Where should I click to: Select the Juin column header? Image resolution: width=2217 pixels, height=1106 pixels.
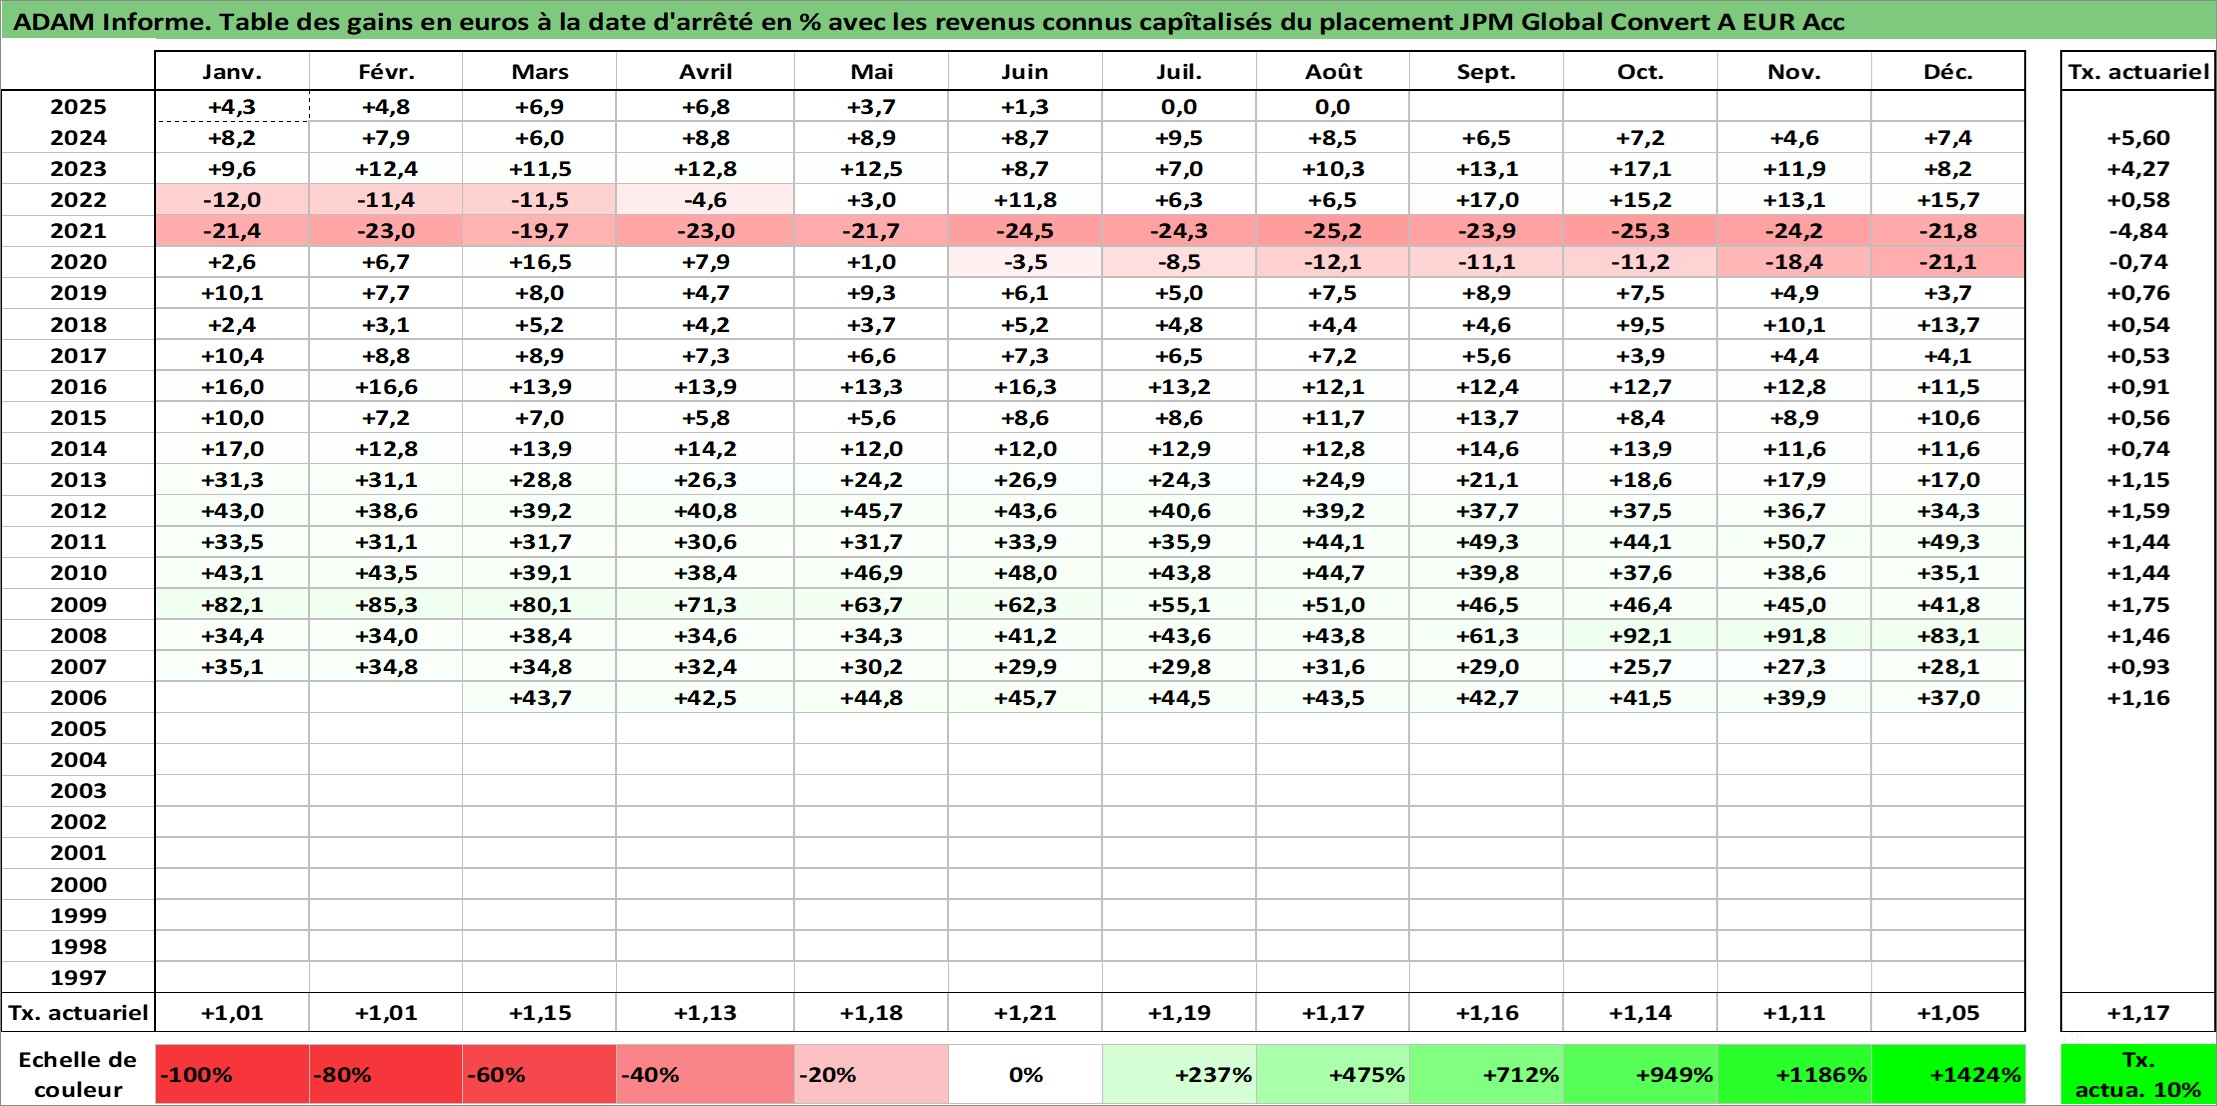point(1025,71)
